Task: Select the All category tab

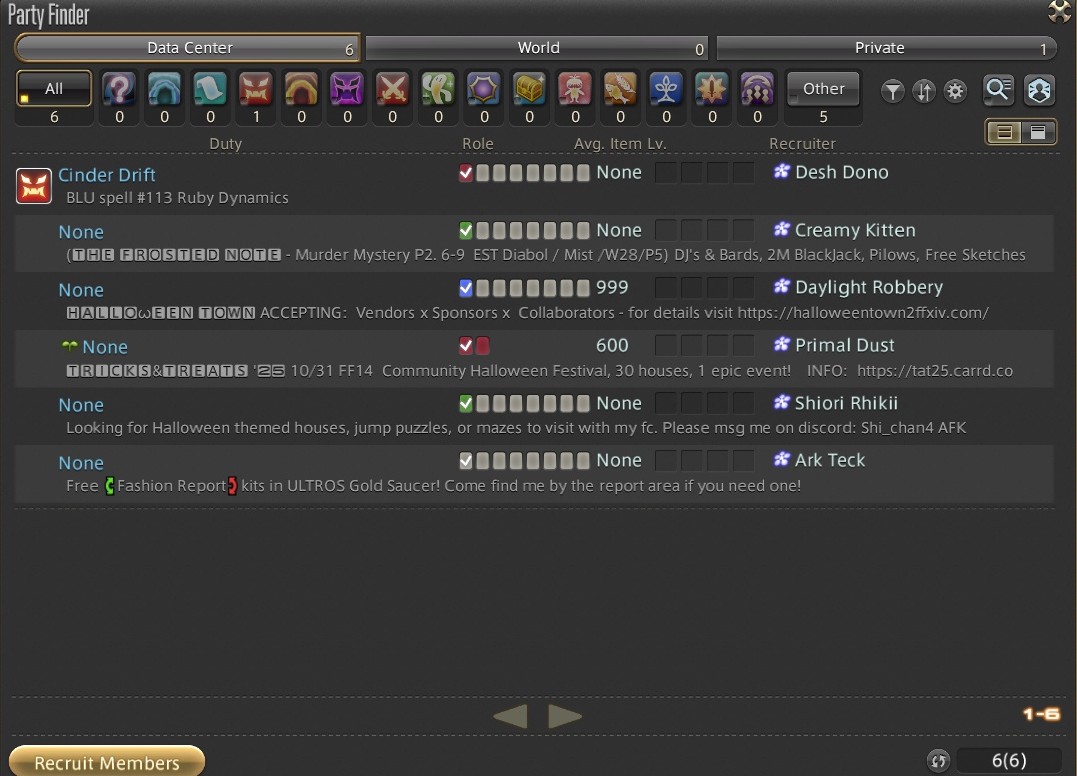Action: click(54, 89)
